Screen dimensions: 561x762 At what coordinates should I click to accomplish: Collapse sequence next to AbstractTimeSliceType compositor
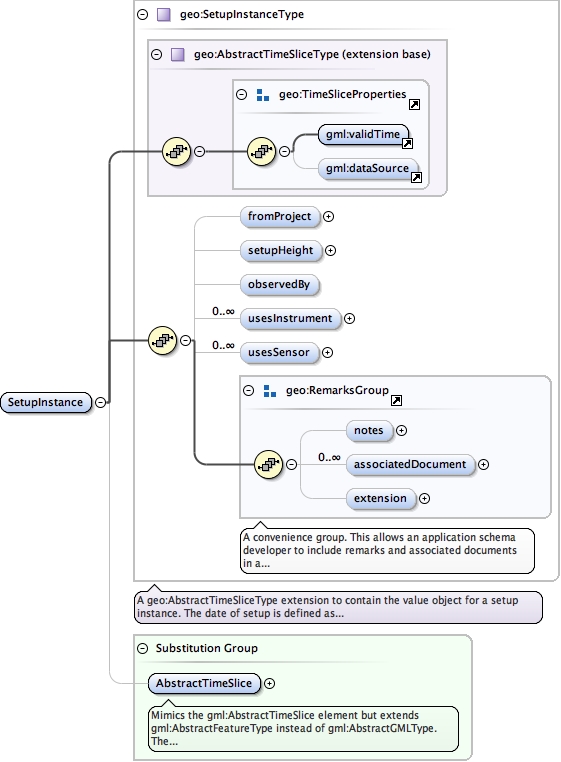[199, 152]
